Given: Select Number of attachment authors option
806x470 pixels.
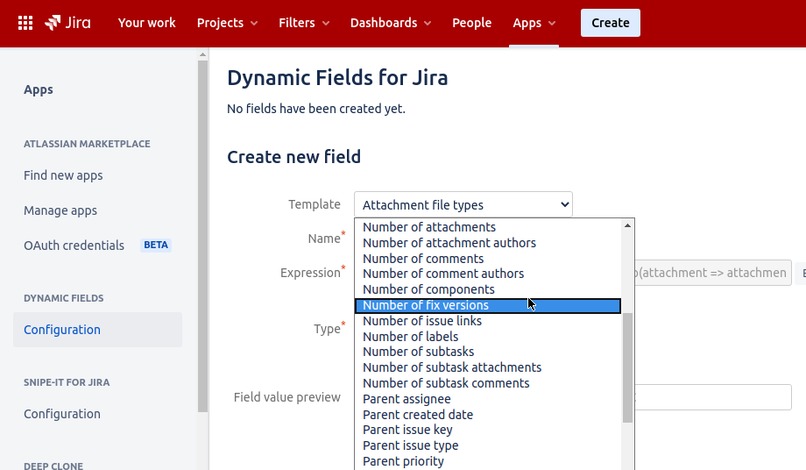Looking at the screenshot, I should click(488, 243).
